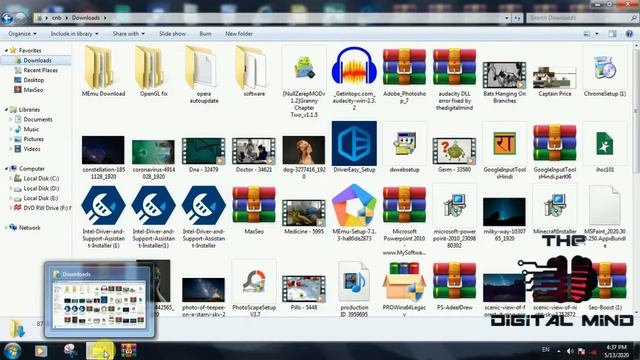Select audacity DLL error fixed archive
Image resolution: width=640 pixels, height=360 pixels.
[x=454, y=78]
